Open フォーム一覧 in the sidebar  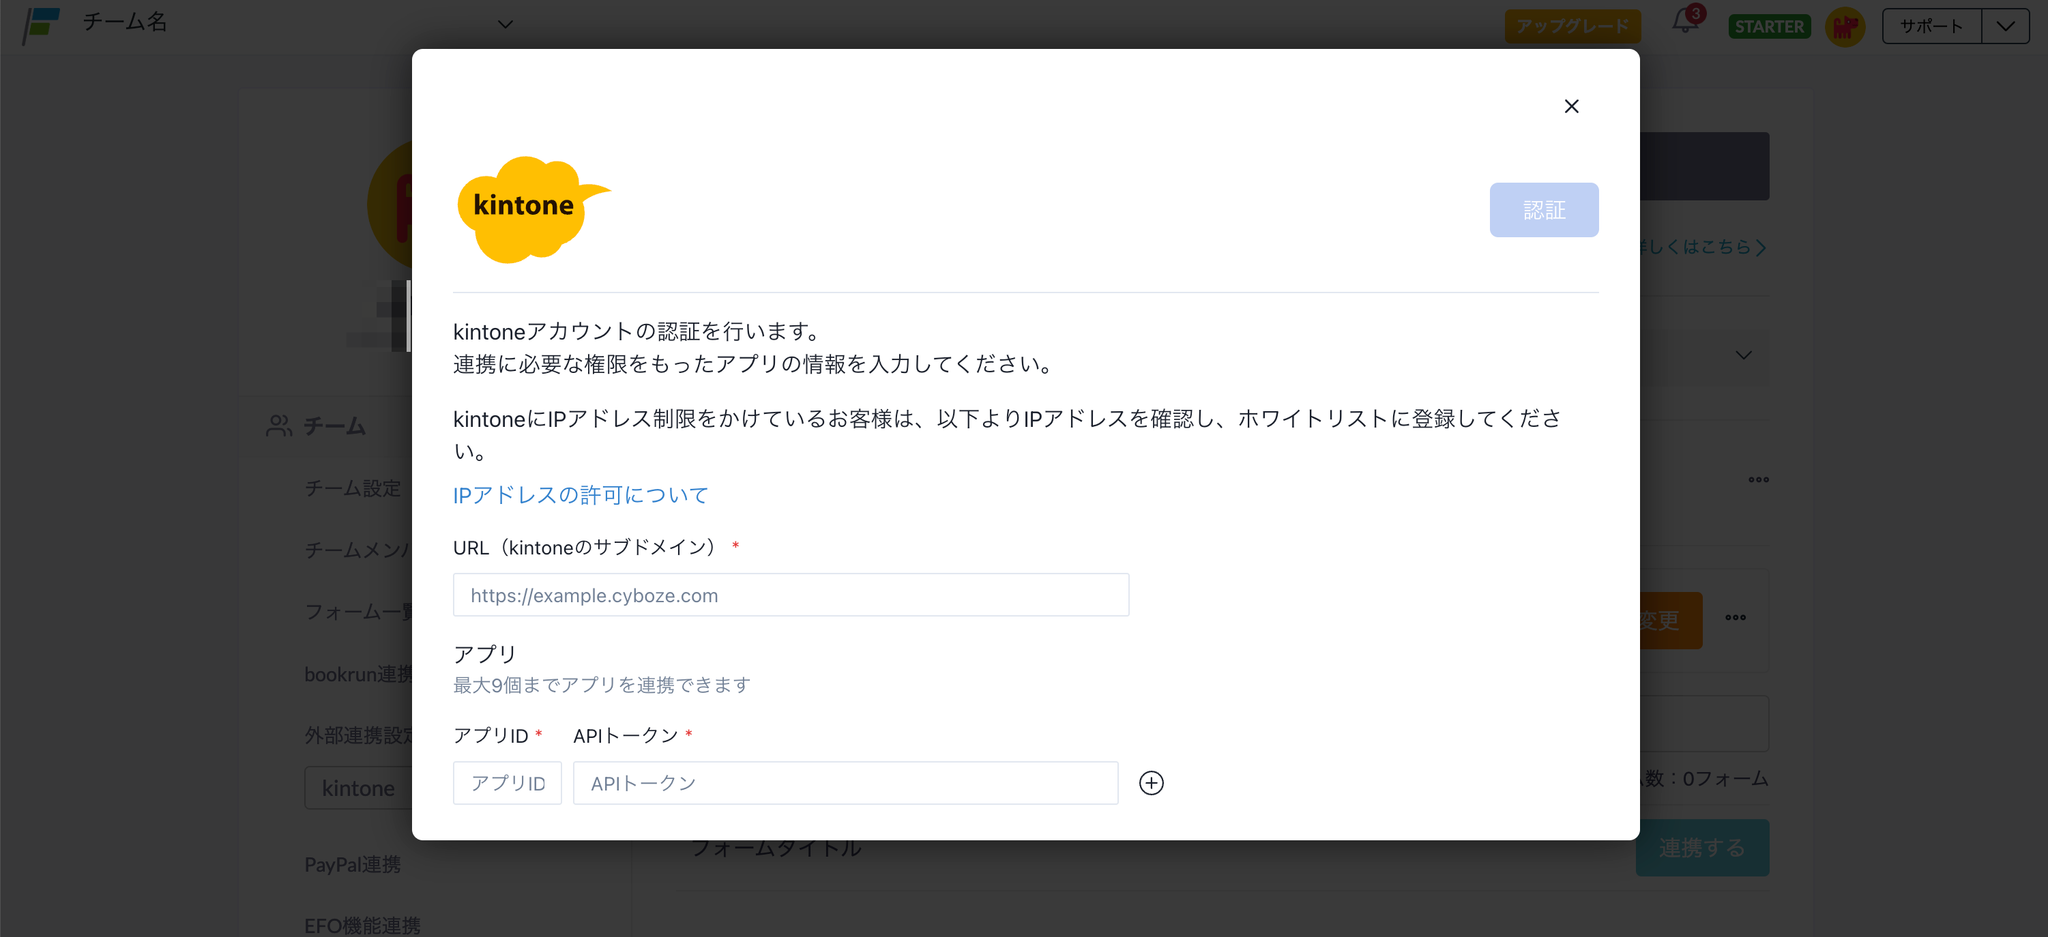tap(358, 612)
